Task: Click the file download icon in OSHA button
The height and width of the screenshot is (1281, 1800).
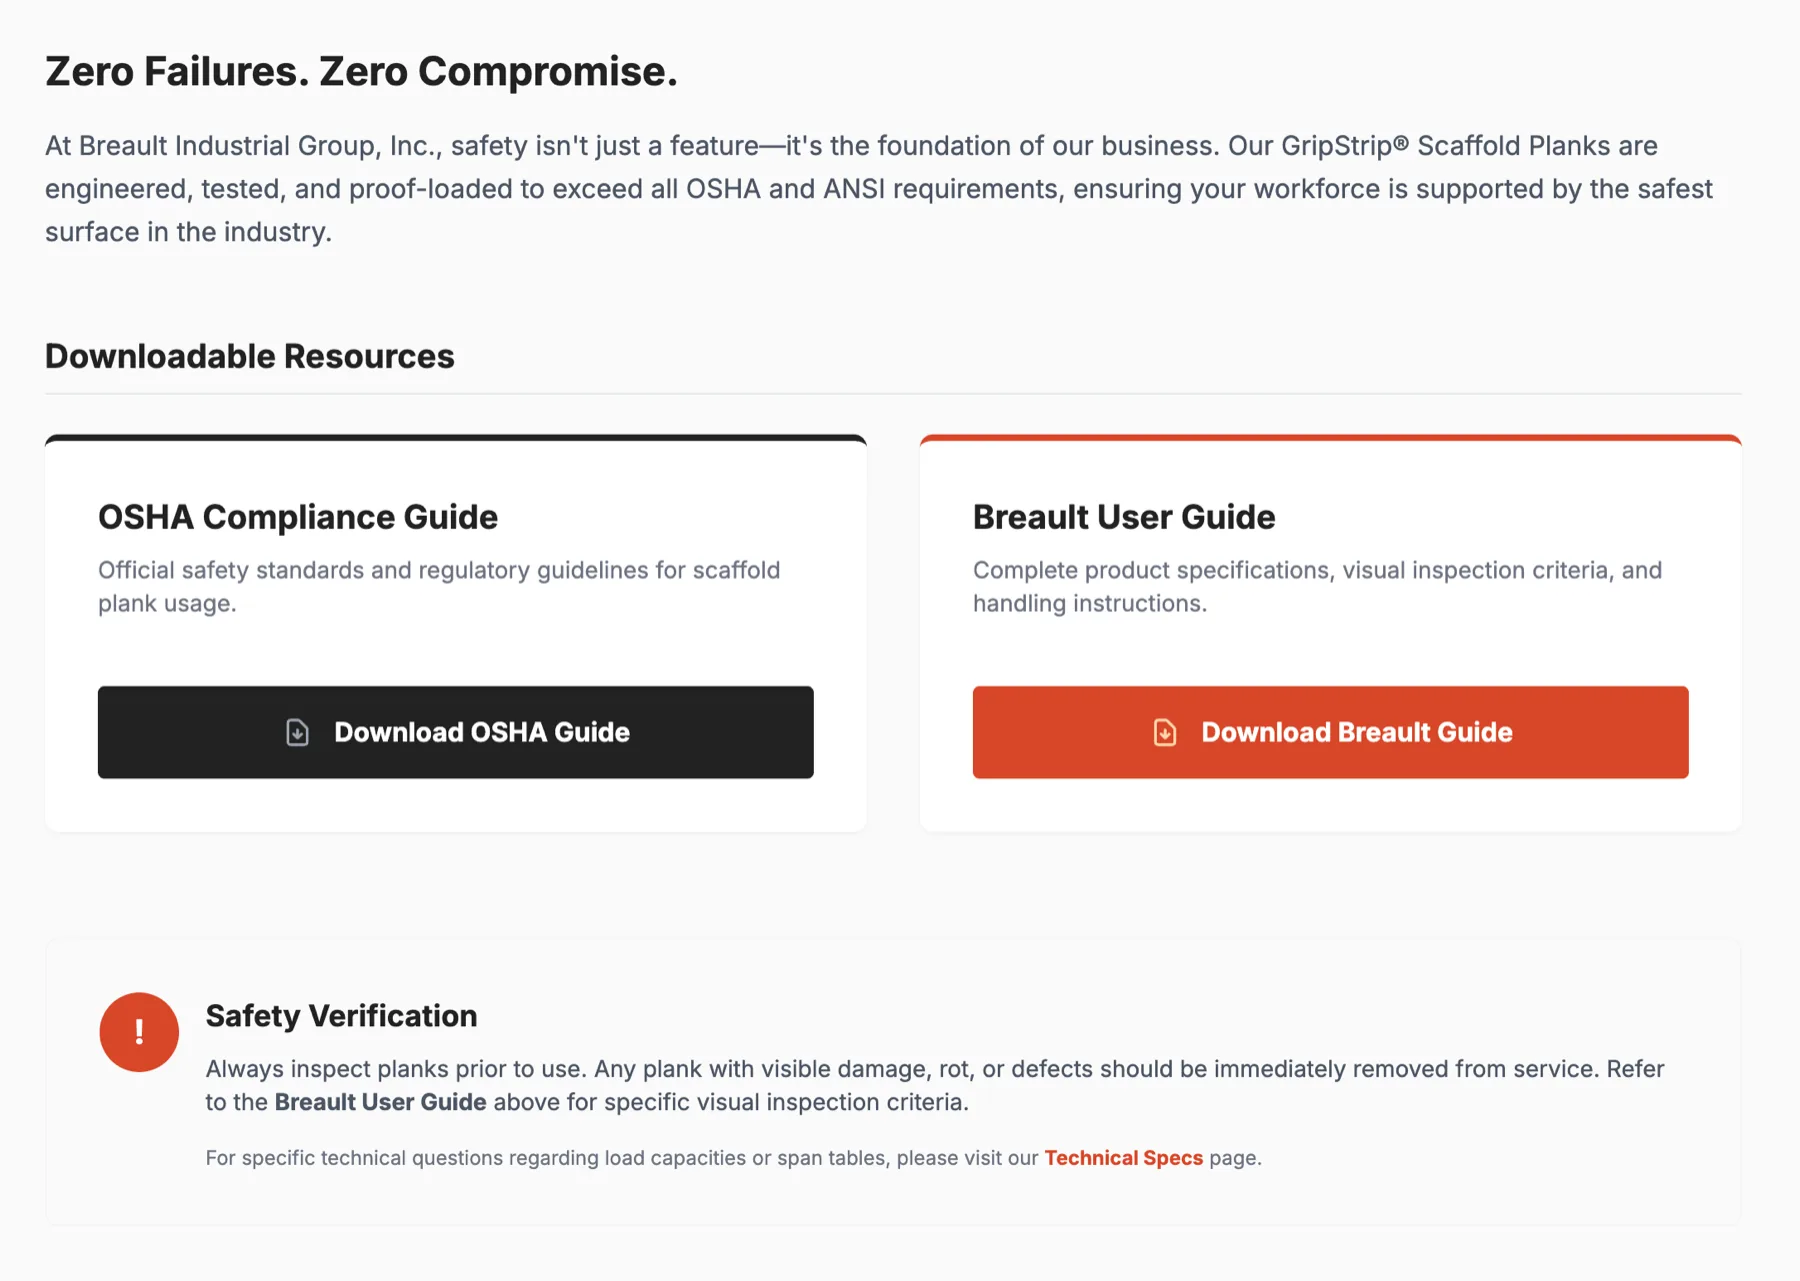Action: (297, 732)
